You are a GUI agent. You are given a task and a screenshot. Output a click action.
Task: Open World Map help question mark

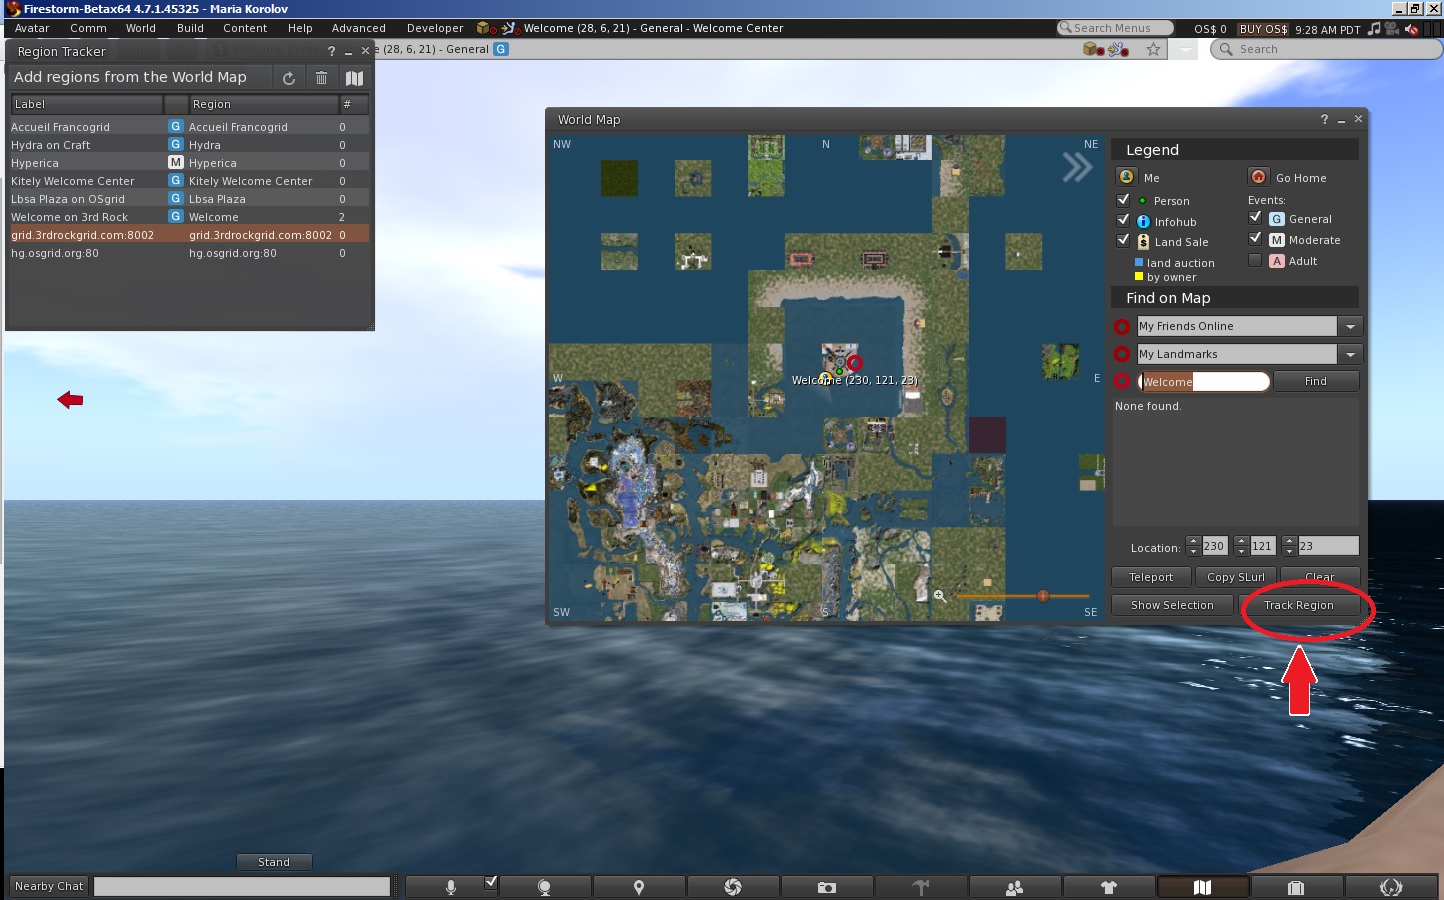1324,119
